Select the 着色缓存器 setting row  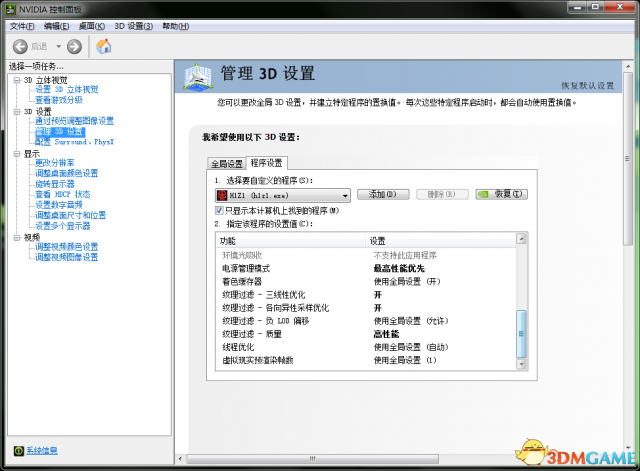pos(366,282)
